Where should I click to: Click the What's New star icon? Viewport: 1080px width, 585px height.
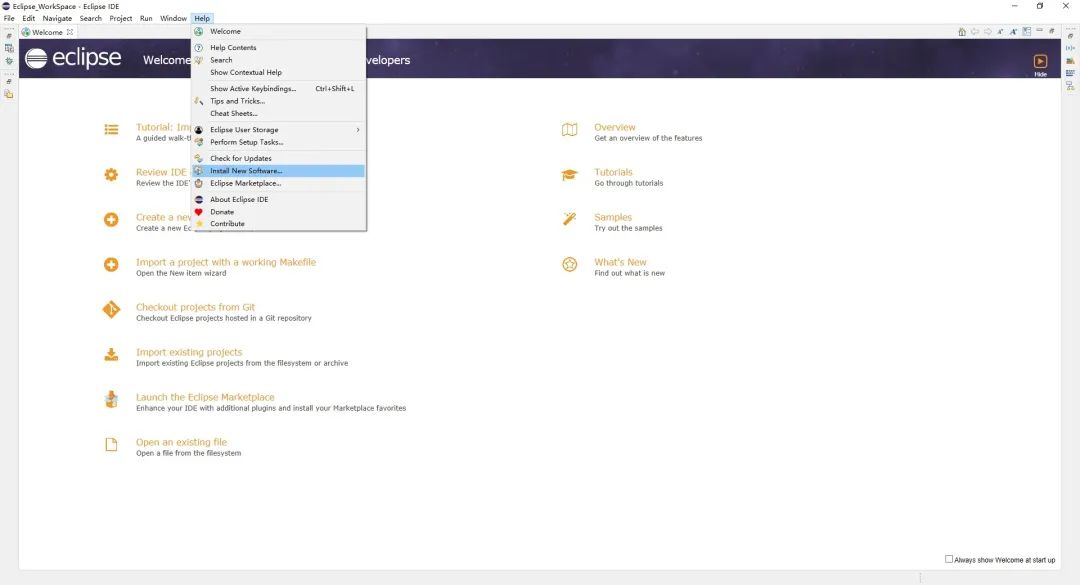(570, 265)
